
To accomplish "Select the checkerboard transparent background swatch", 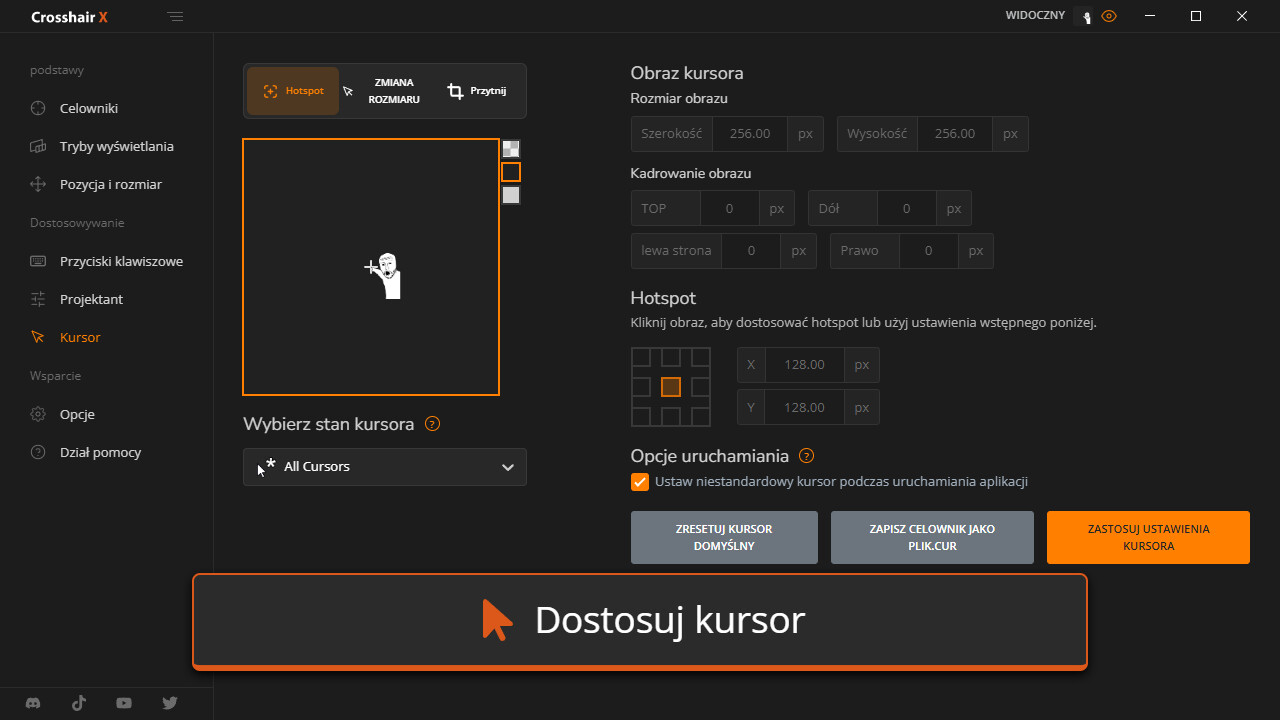I will [511, 149].
